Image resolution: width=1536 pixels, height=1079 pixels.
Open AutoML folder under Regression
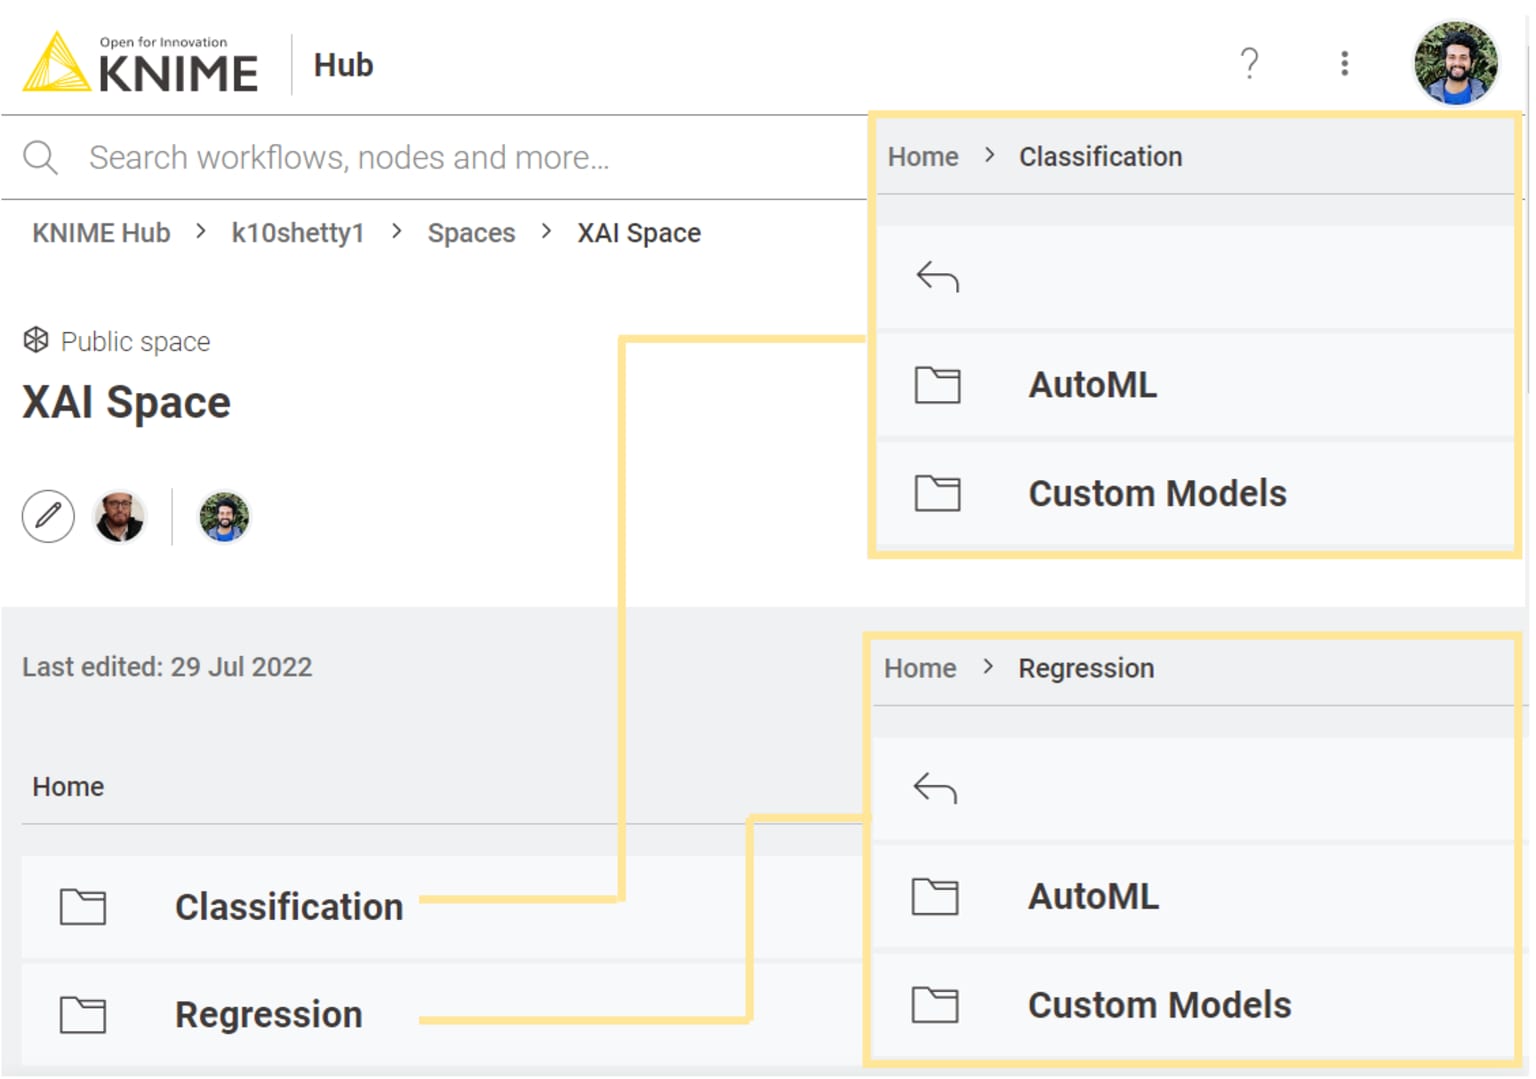coord(1193,896)
